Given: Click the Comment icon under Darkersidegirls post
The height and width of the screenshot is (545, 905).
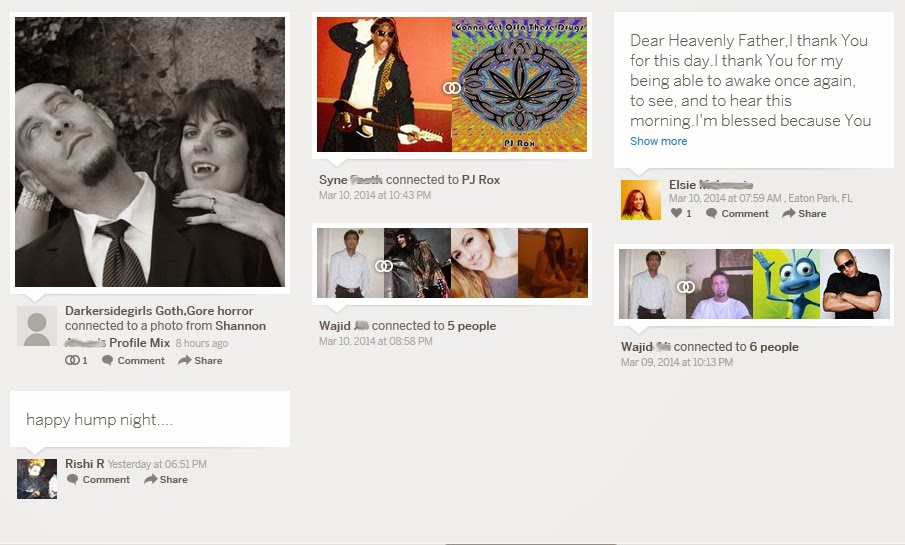Looking at the screenshot, I should (x=108, y=360).
